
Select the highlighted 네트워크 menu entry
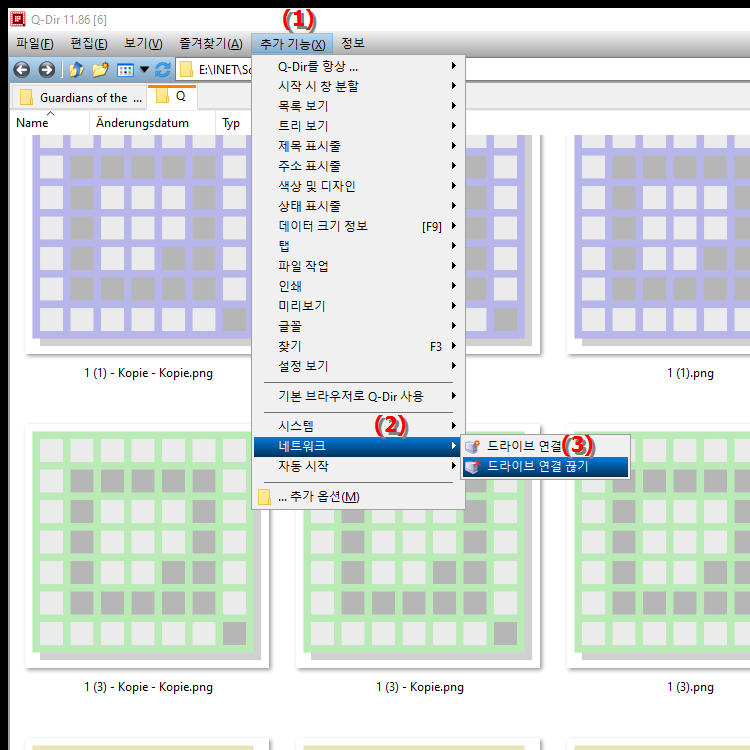[x=359, y=446]
